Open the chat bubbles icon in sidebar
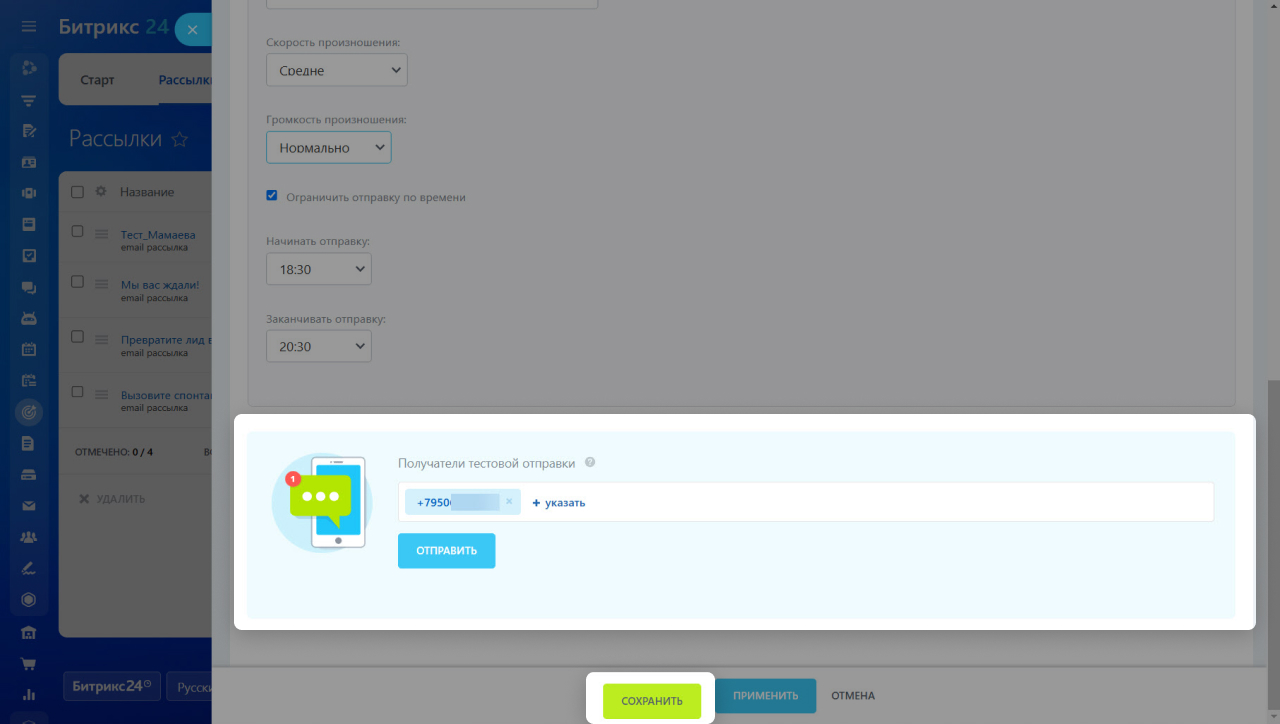 (29, 287)
